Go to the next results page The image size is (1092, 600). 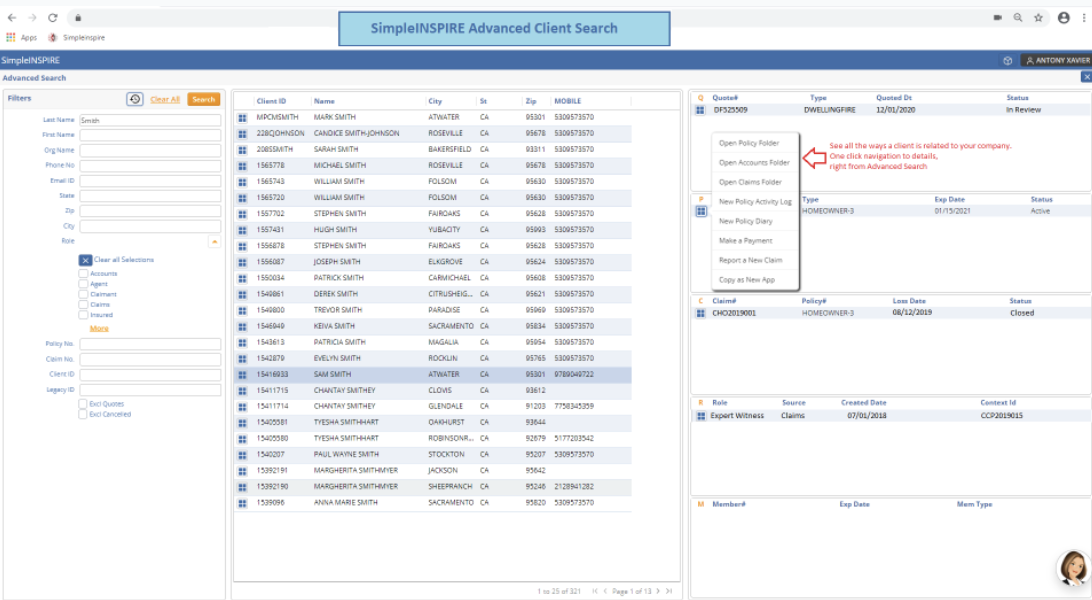coord(658,591)
